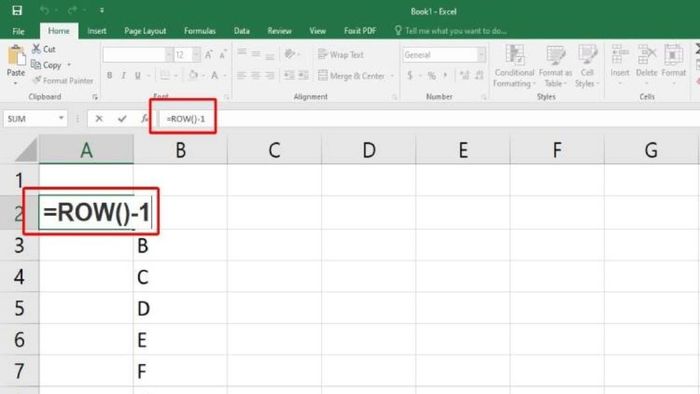
Task: Toggle Wrap Text
Action: point(341,54)
